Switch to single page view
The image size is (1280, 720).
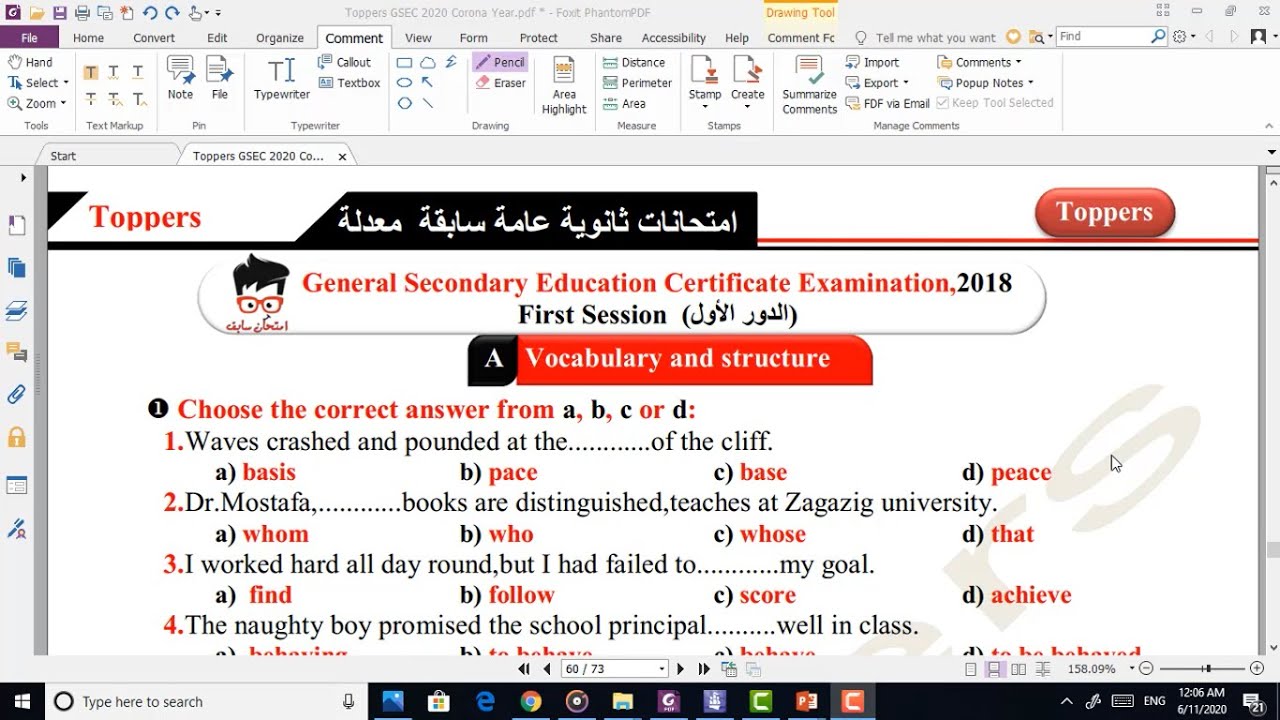(x=971, y=669)
